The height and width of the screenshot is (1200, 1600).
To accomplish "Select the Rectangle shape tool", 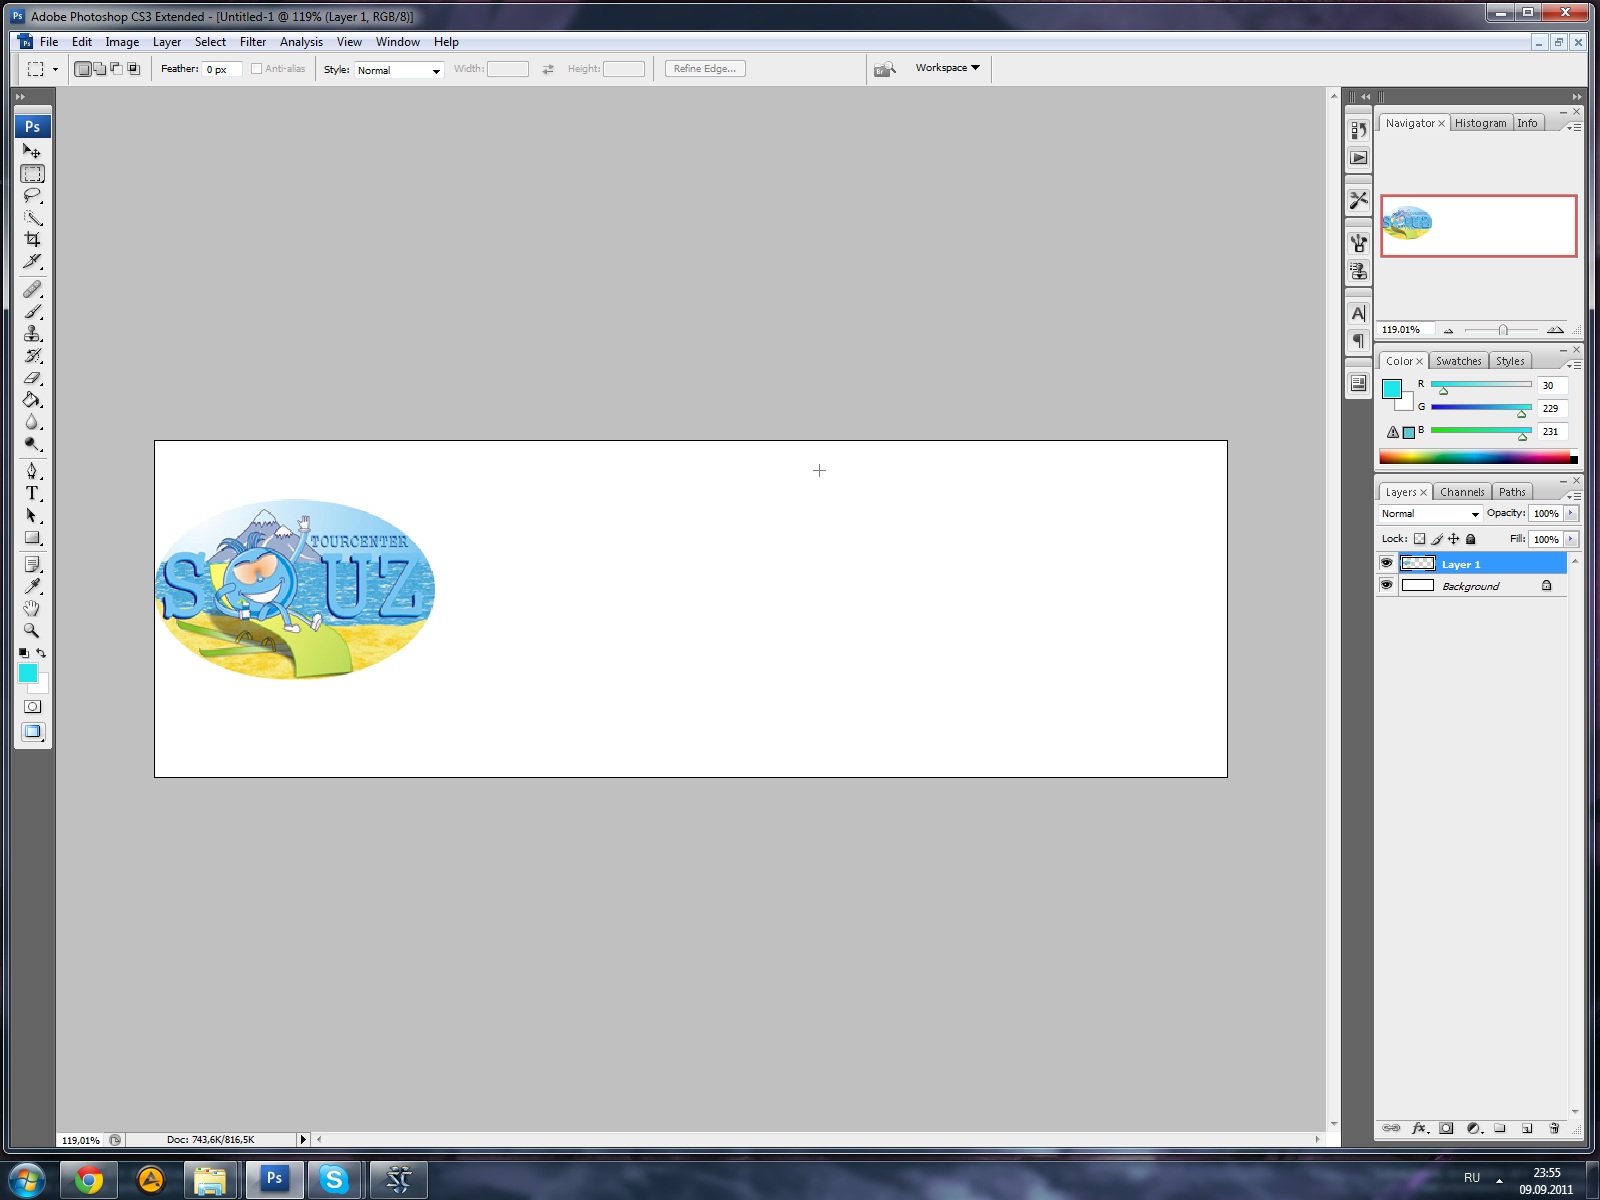I will pyautogui.click(x=32, y=537).
